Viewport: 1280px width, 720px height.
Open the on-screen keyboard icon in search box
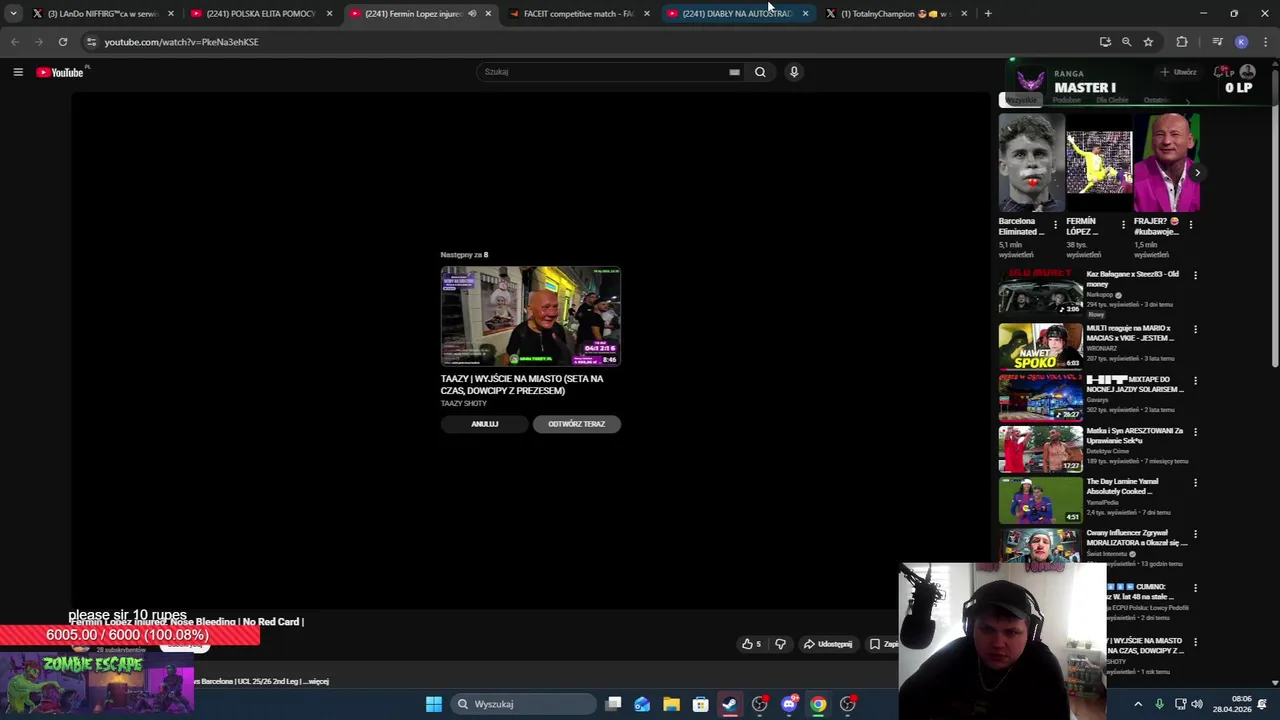[735, 72]
